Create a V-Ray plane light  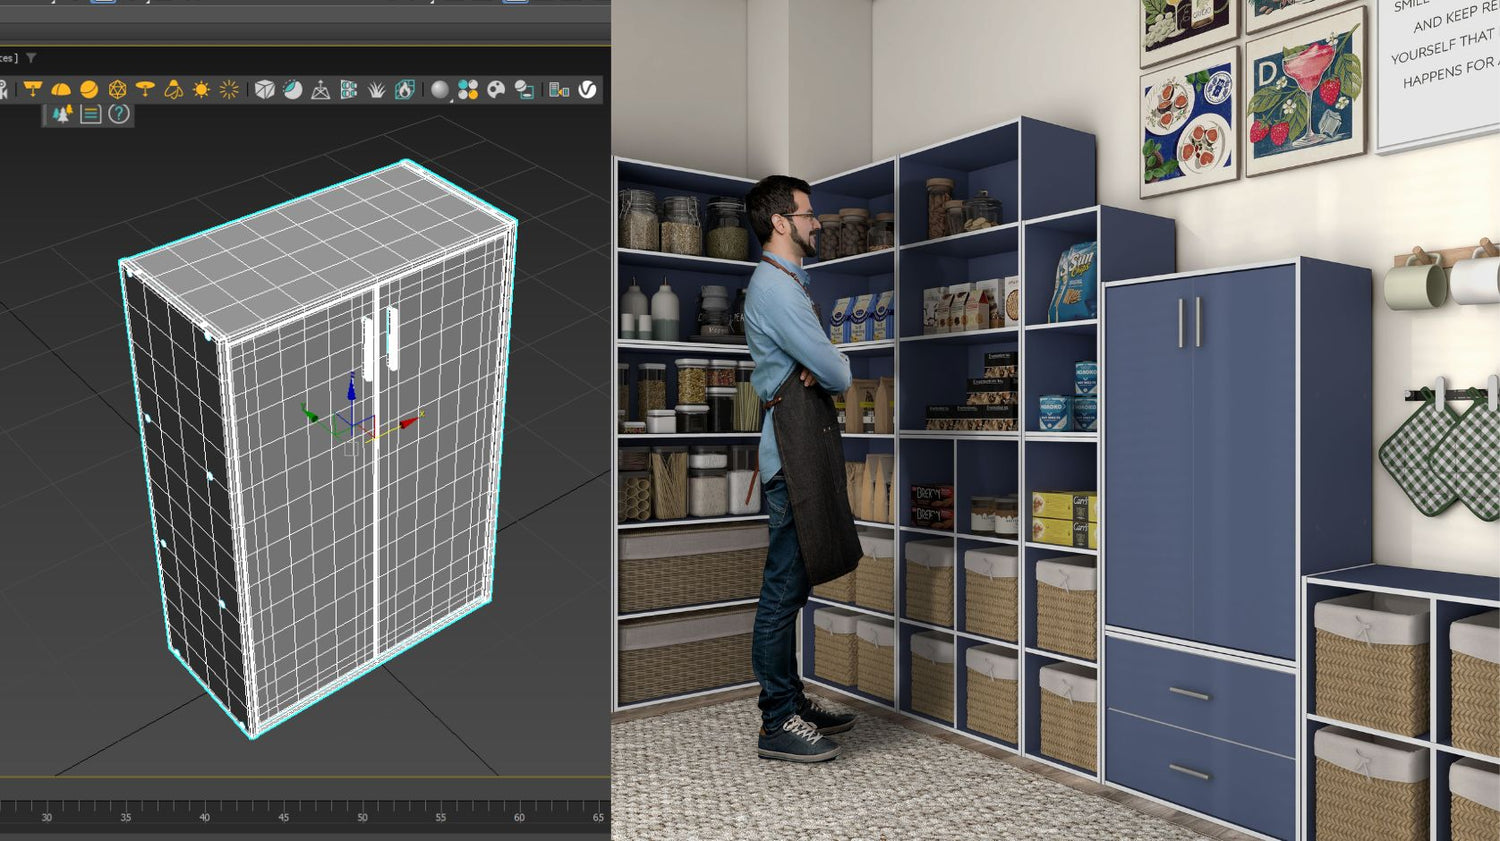pos(35,88)
